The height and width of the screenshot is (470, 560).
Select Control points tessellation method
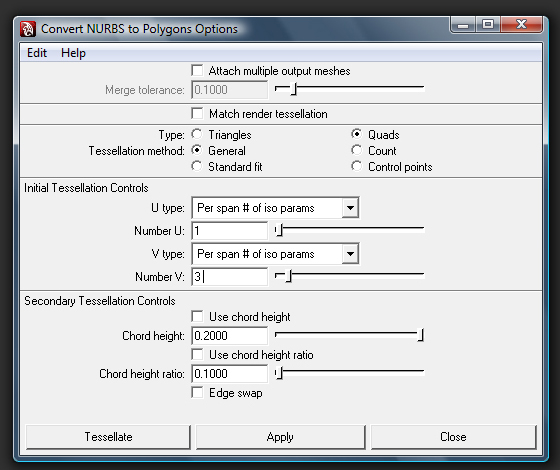pos(356,166)
